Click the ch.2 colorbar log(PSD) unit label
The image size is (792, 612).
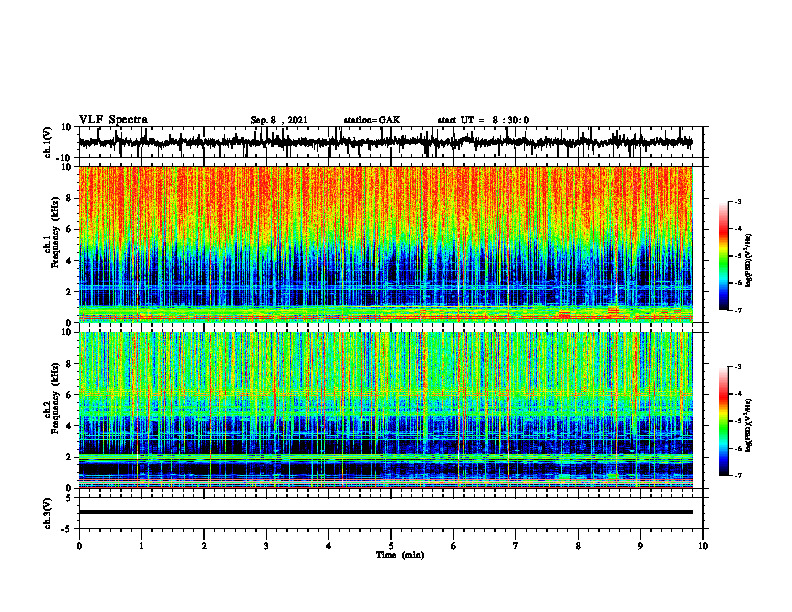748,426
